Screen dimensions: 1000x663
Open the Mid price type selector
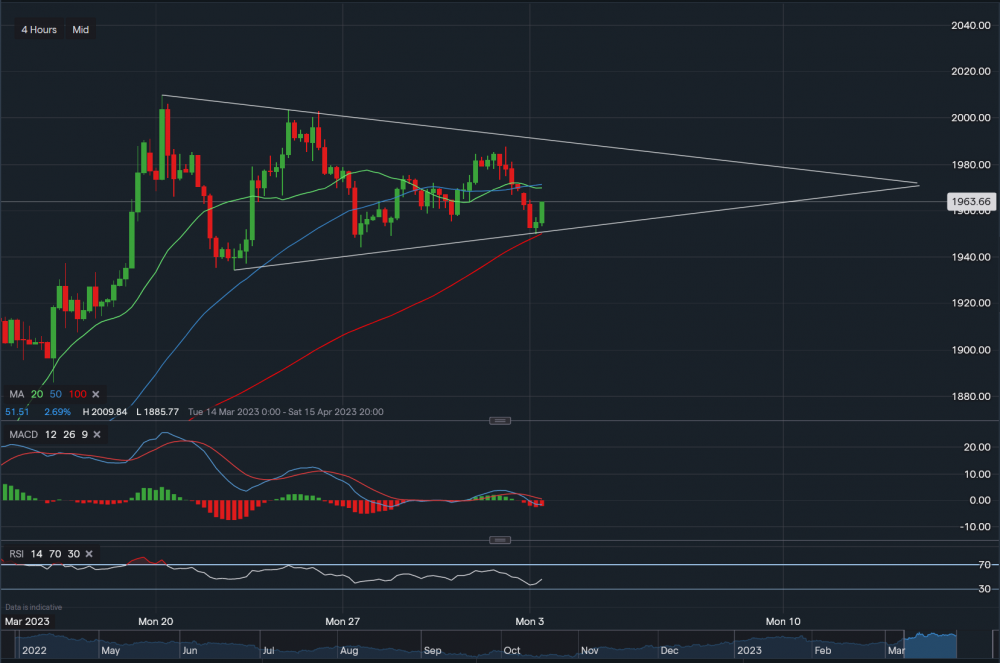(80, 30)
